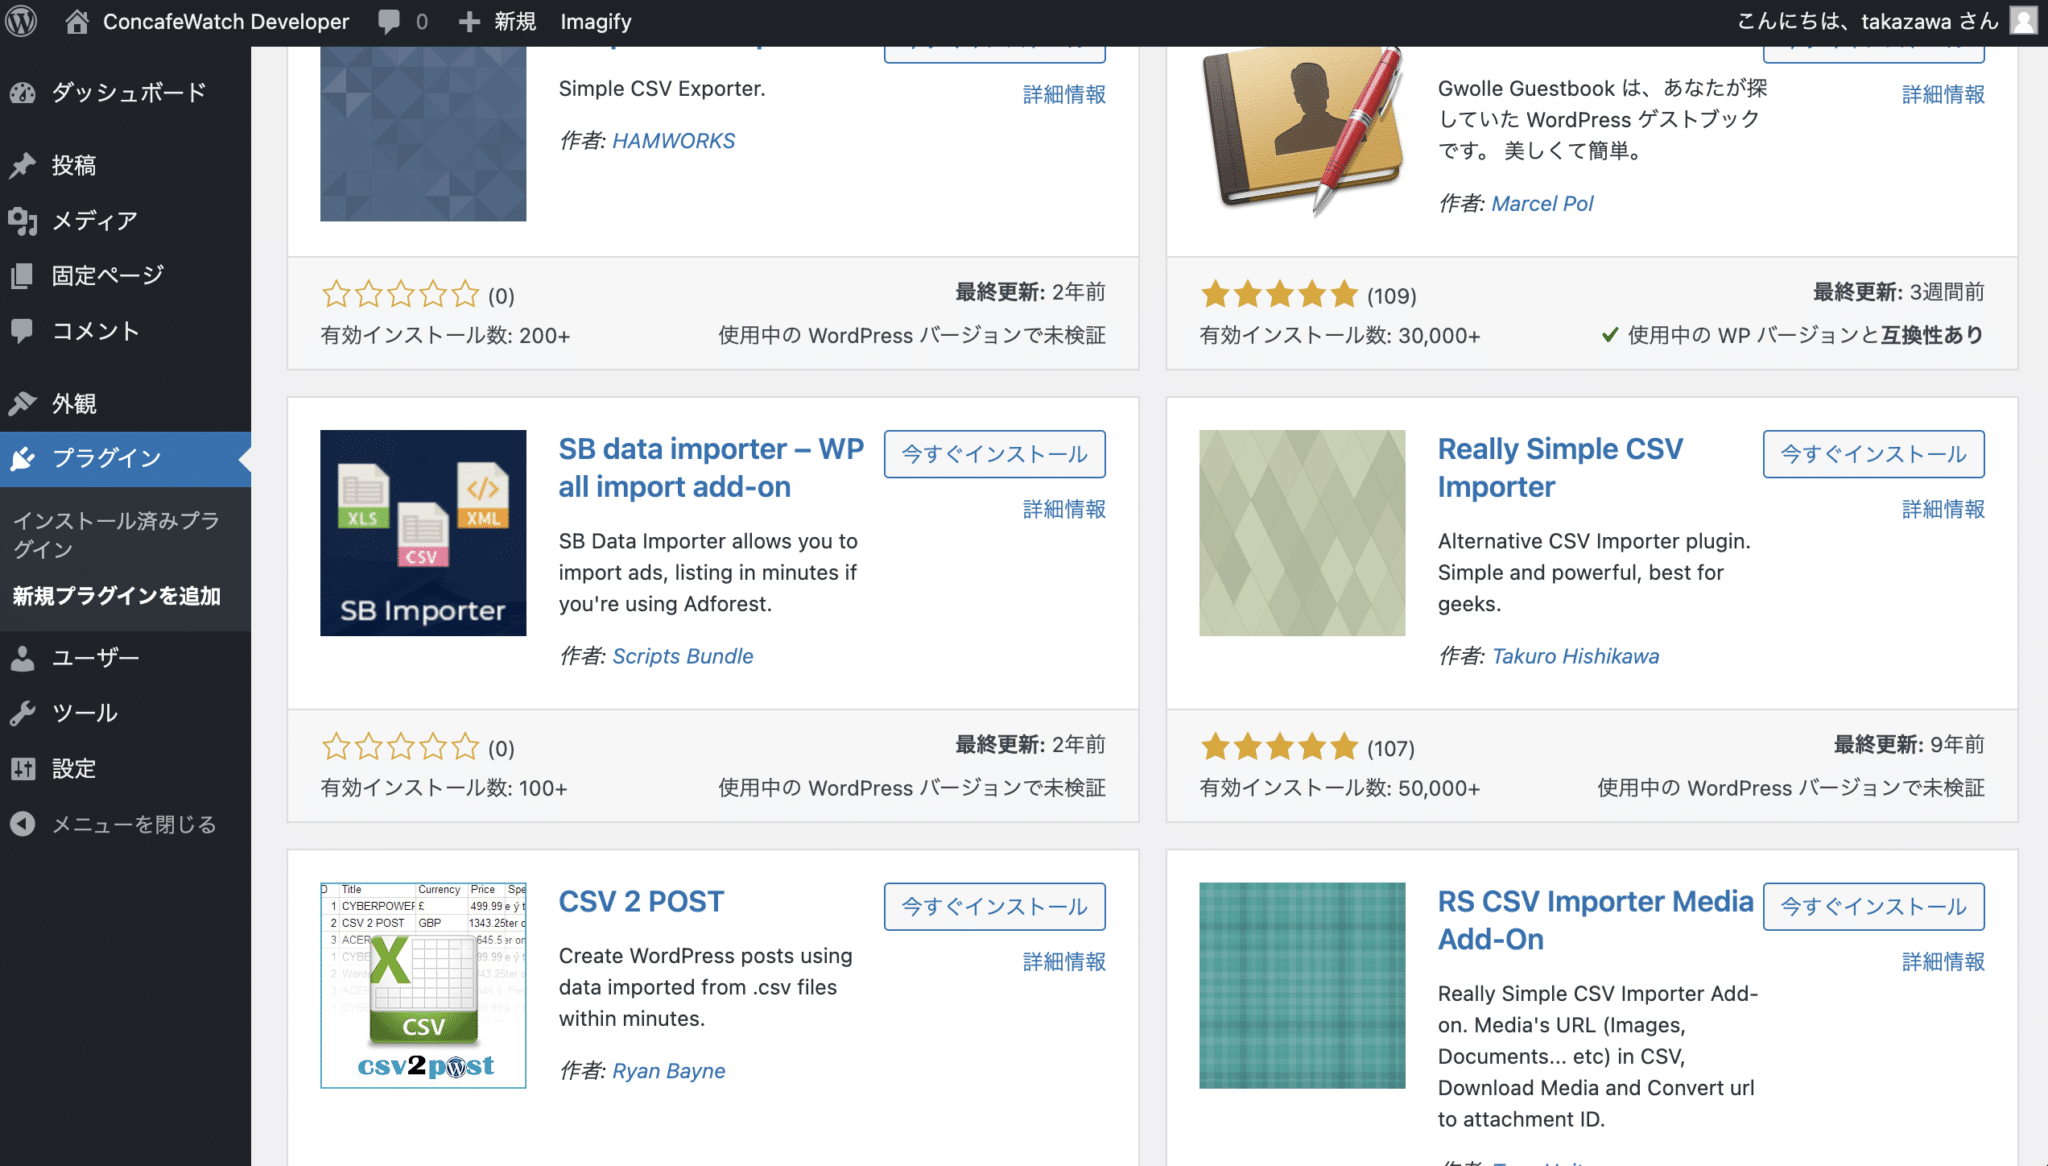Open the 新規 dropdown in admin bar
2048x1166 pixels.
(497, 20)
